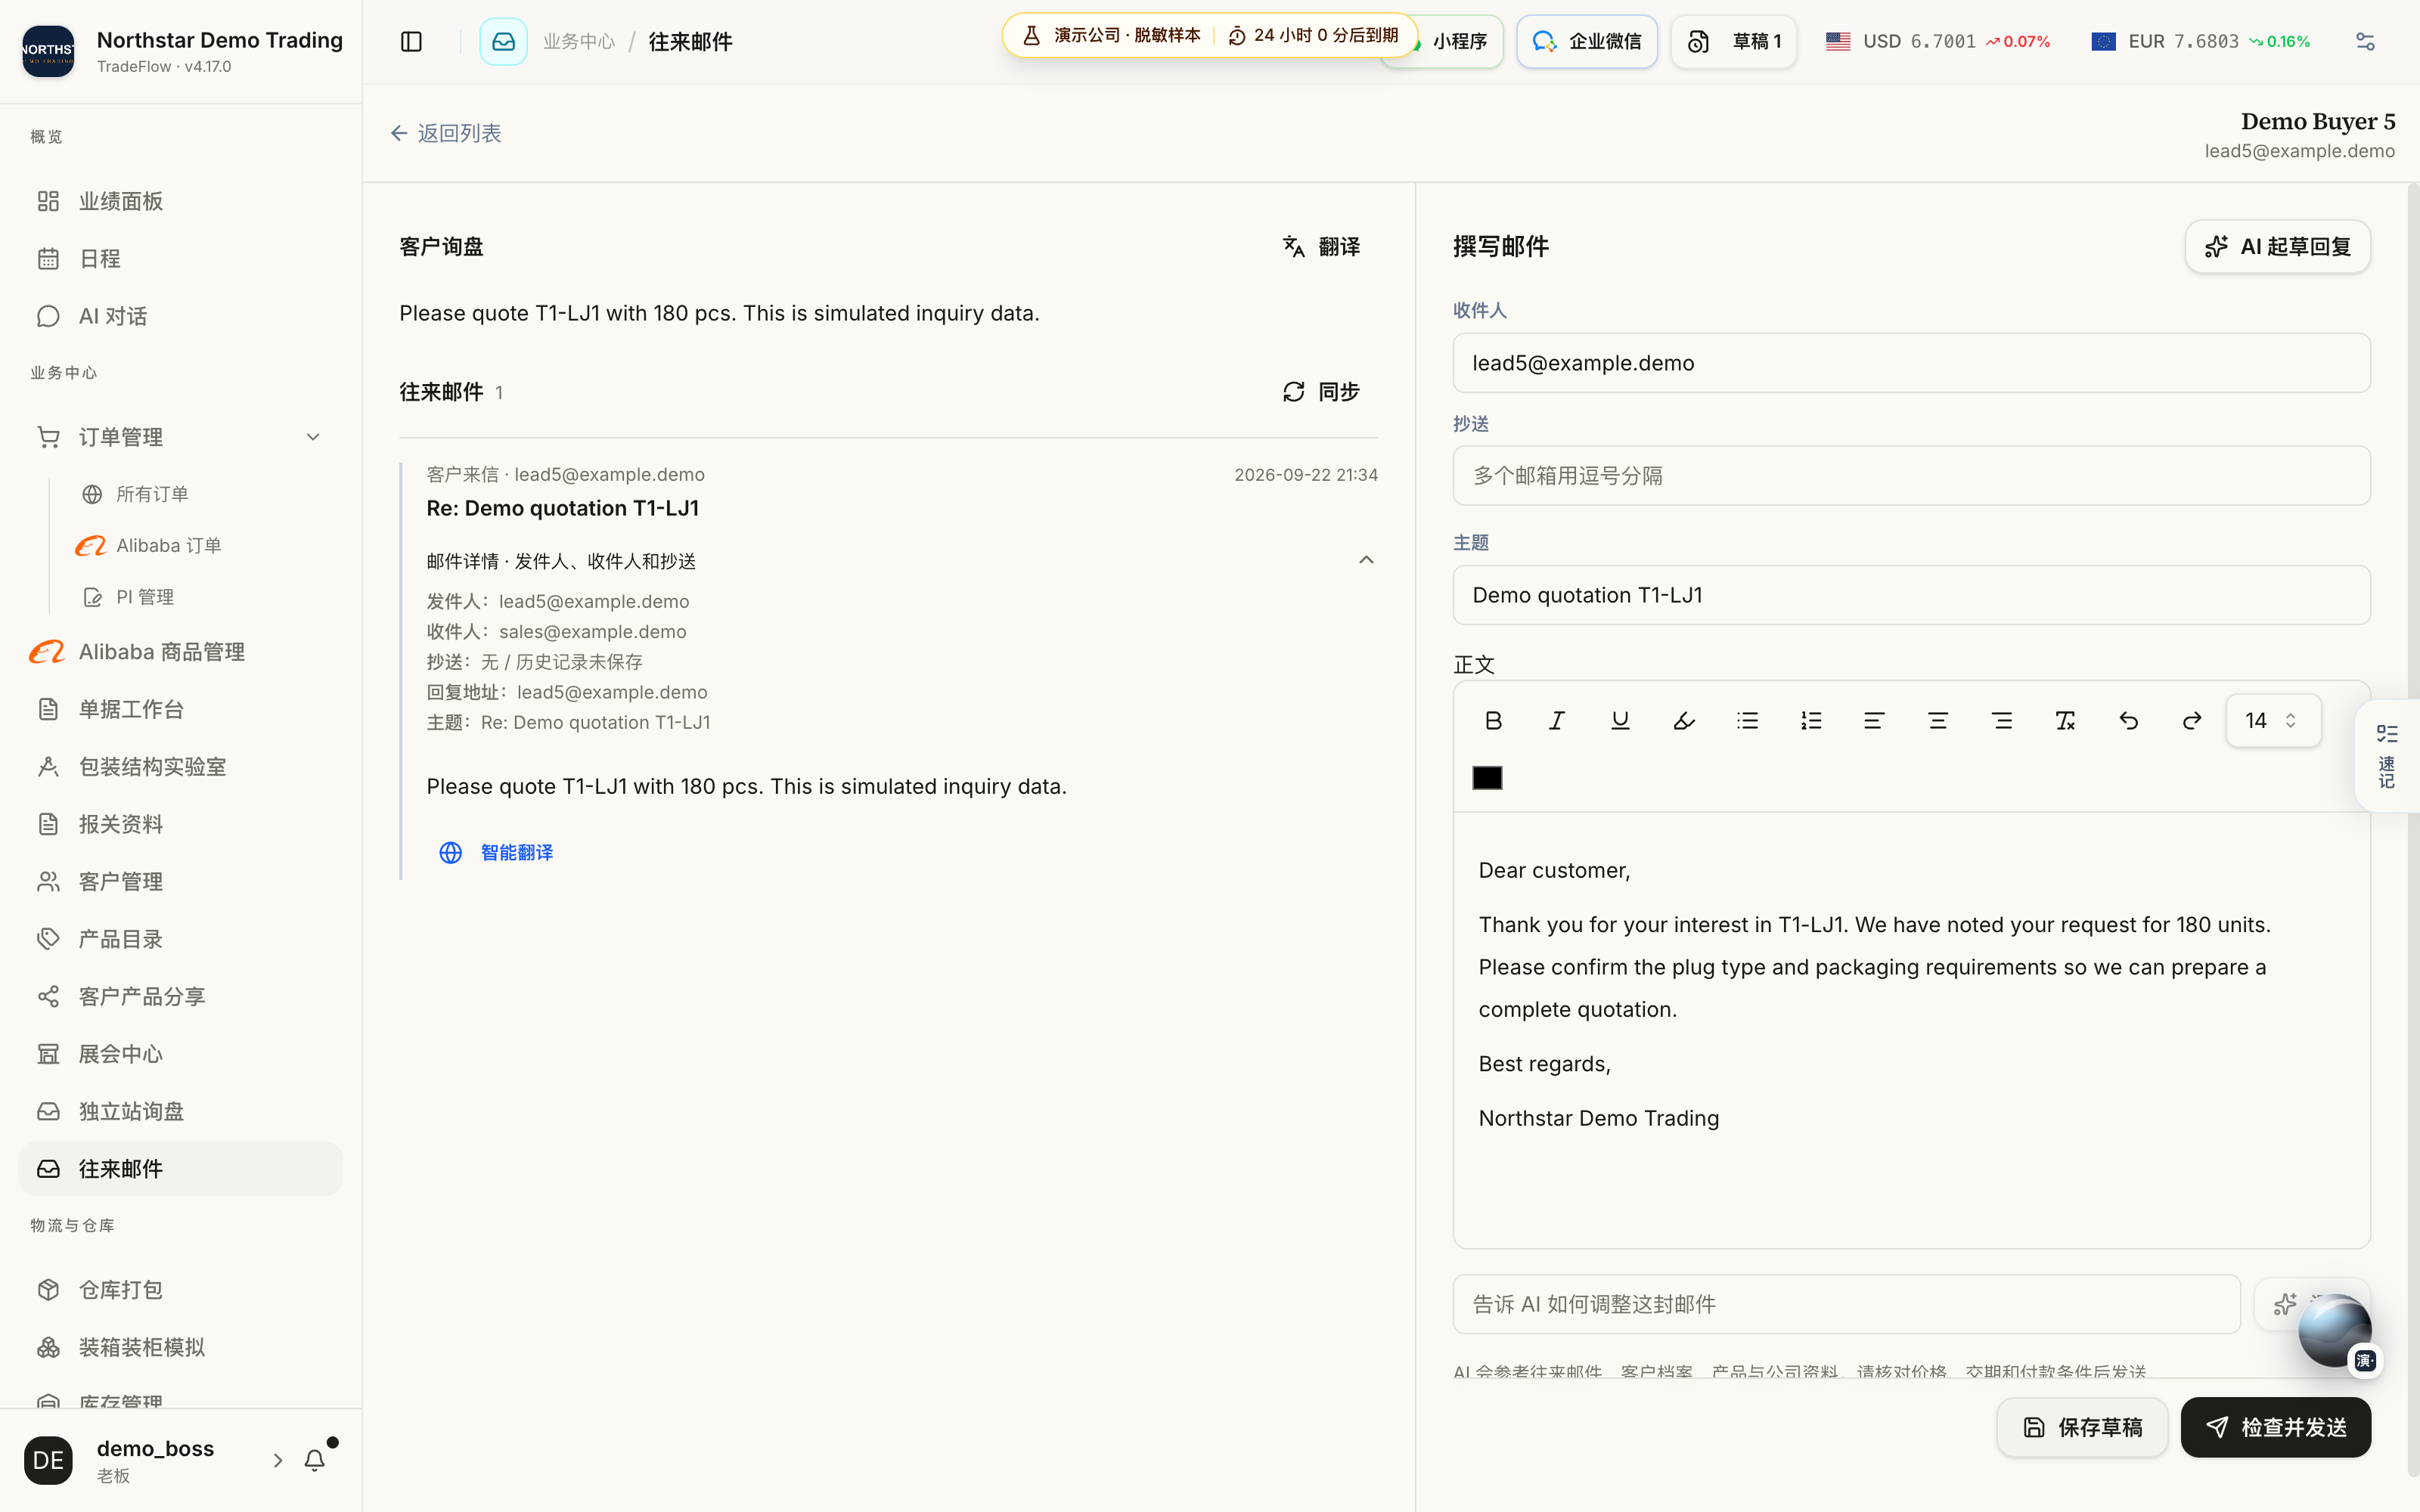
Task: Toggle italic formatting in email editor
Action: coord(1556,721)
